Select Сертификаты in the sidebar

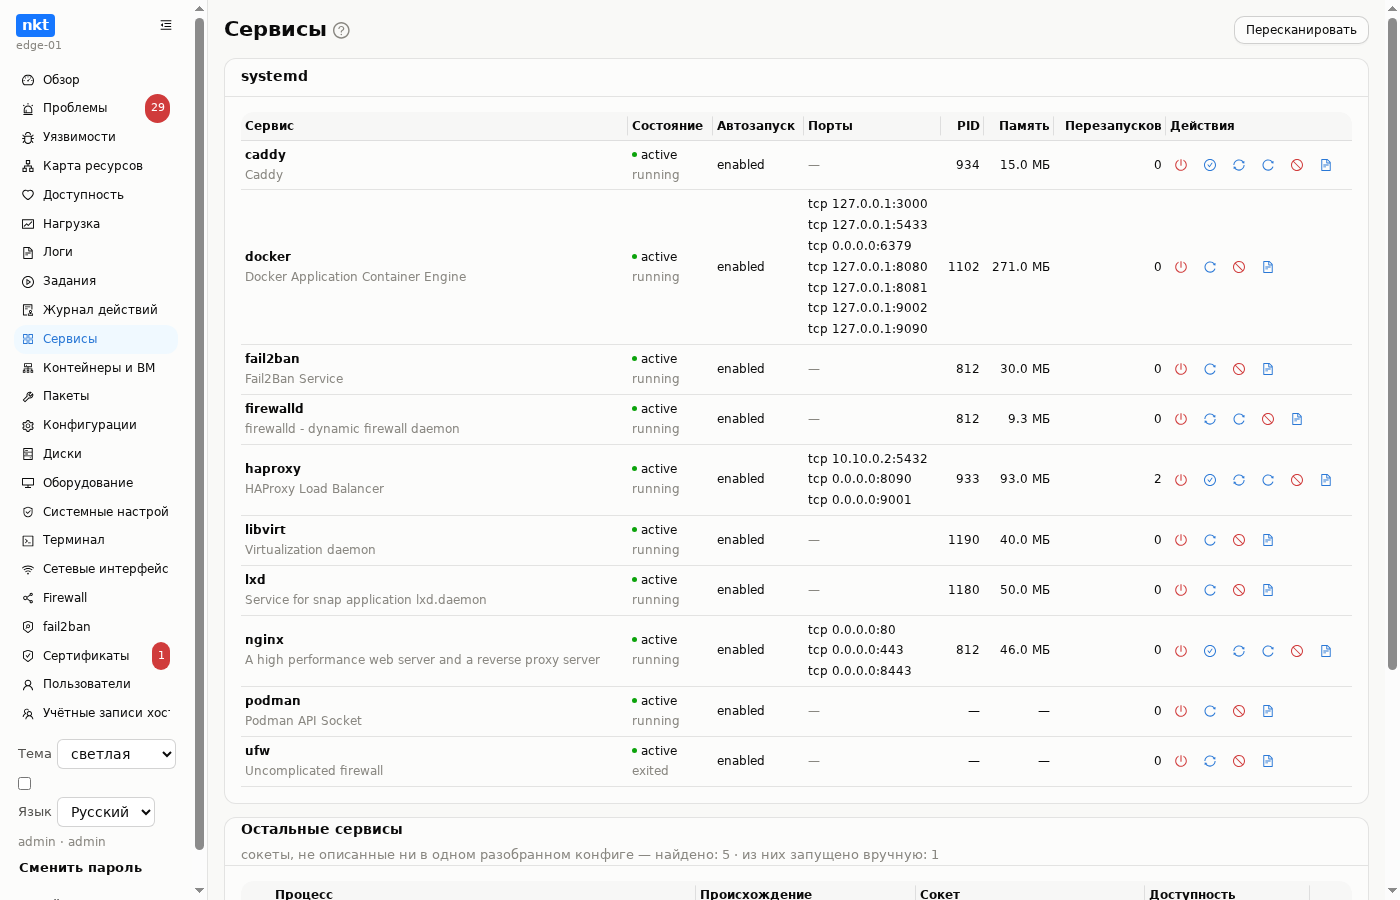click(x=96, y=656)
